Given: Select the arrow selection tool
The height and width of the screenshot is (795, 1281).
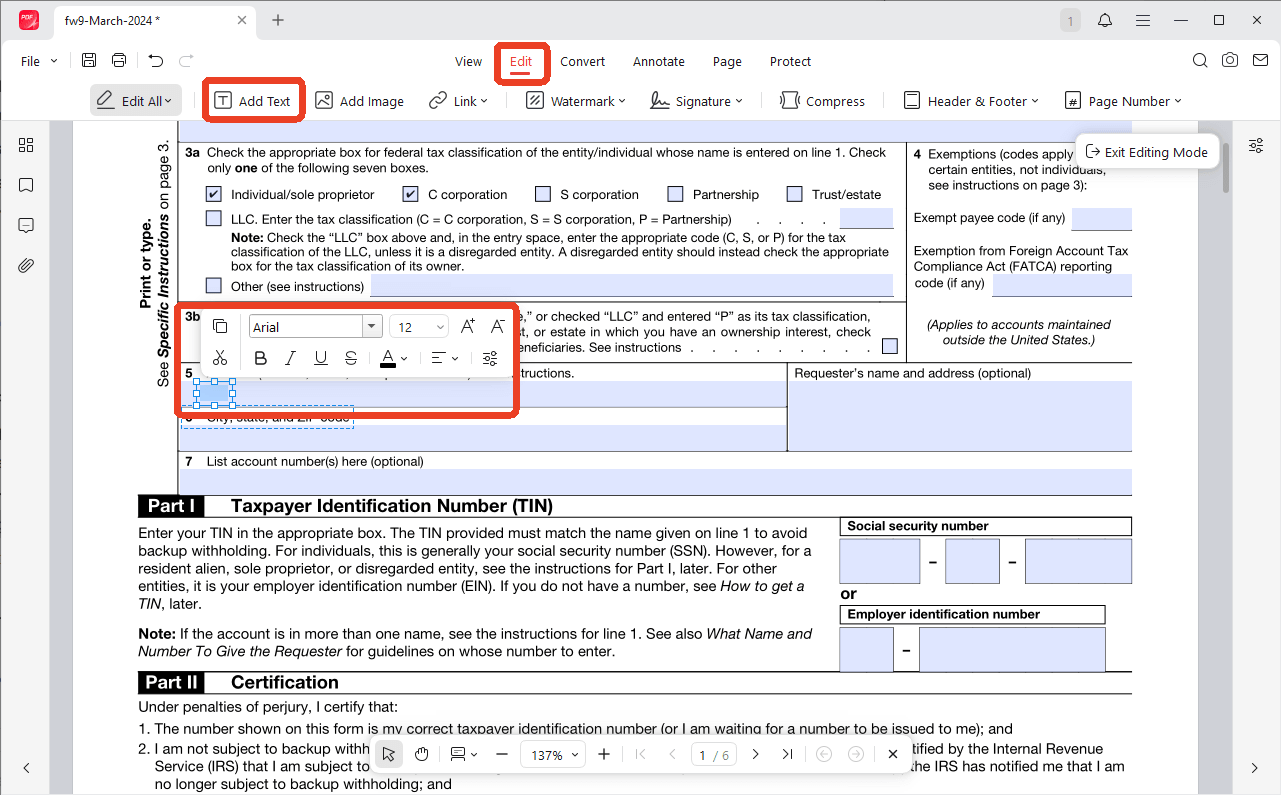Looking at the screenshot, I should pos(390,754).
